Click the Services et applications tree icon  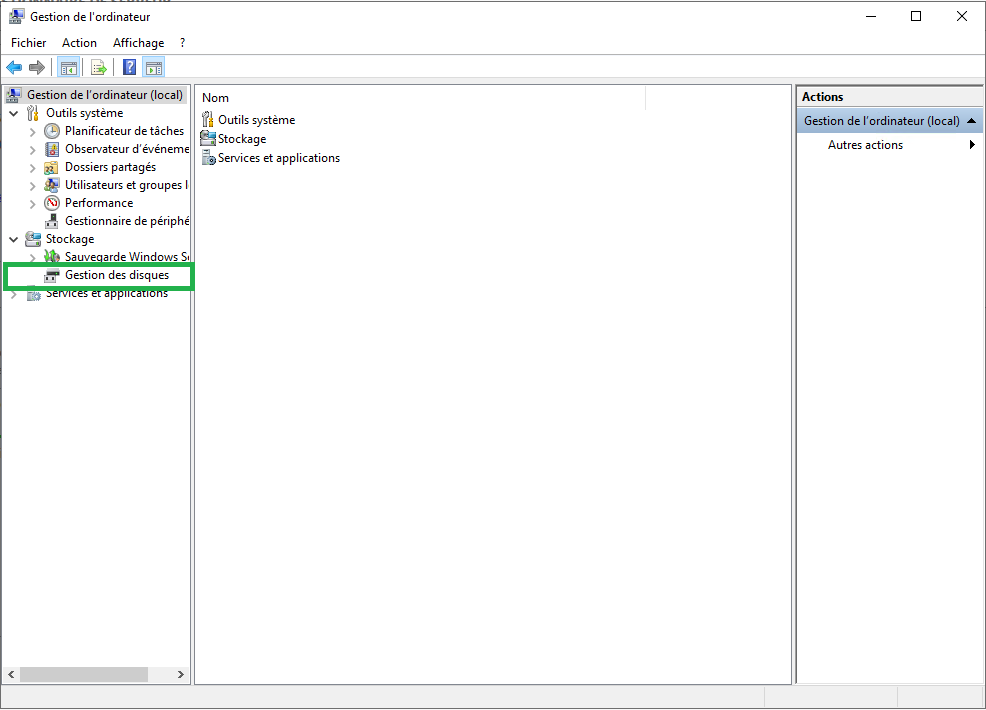[33, 294]
